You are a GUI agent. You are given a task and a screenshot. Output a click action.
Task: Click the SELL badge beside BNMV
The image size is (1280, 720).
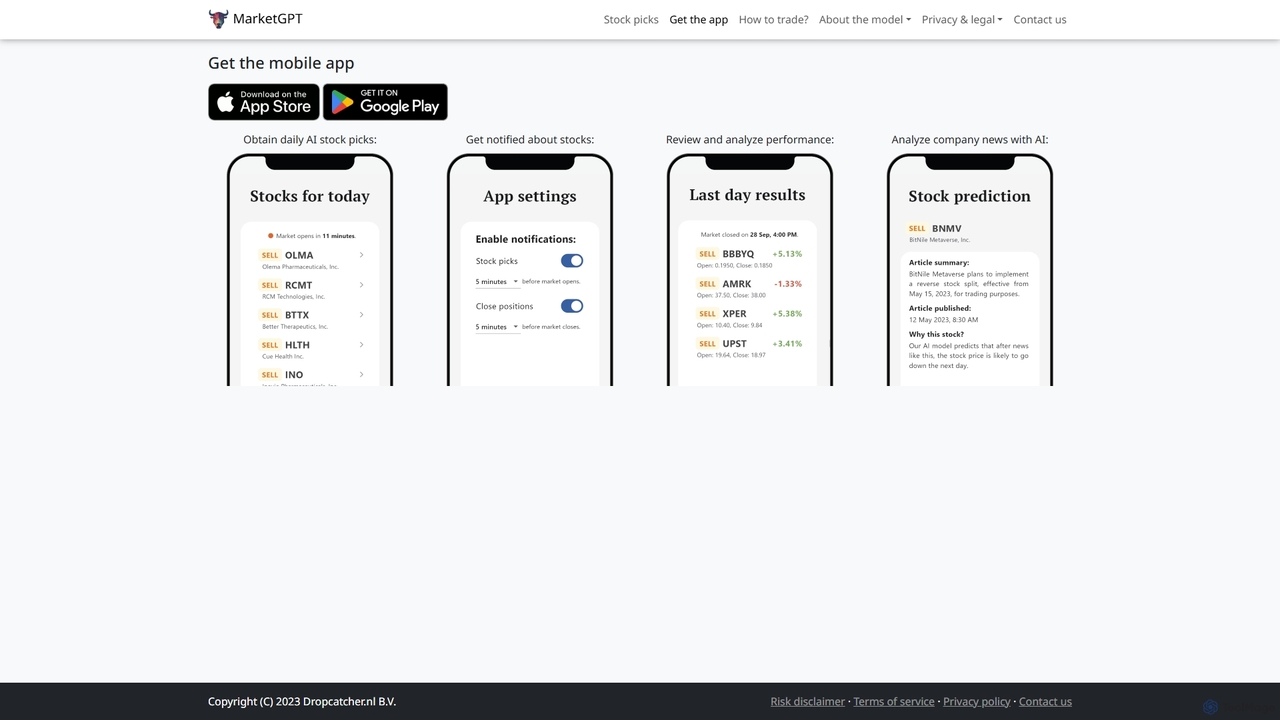[x=917, y=228]
